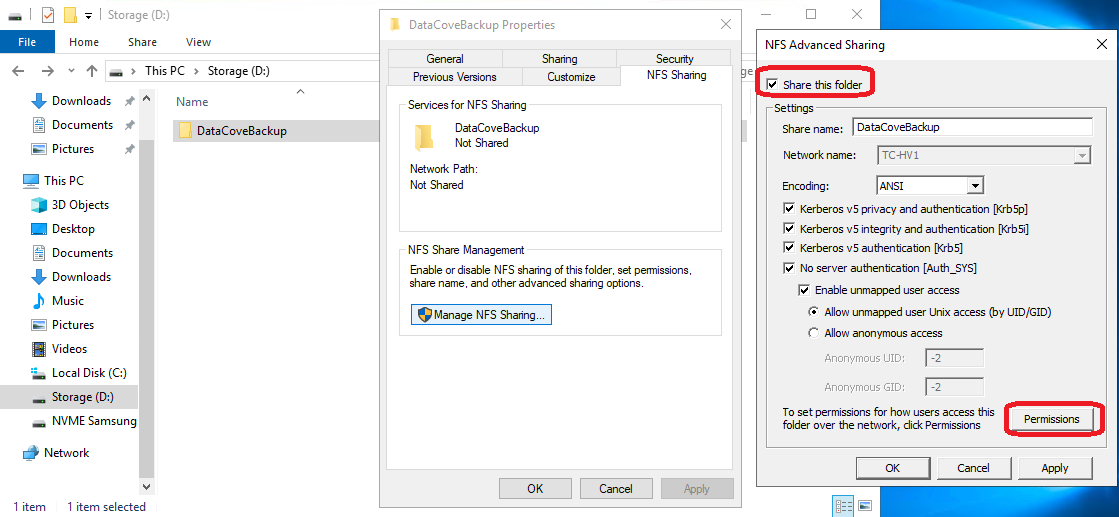Open the View ribbon tab

pos(198,42)
